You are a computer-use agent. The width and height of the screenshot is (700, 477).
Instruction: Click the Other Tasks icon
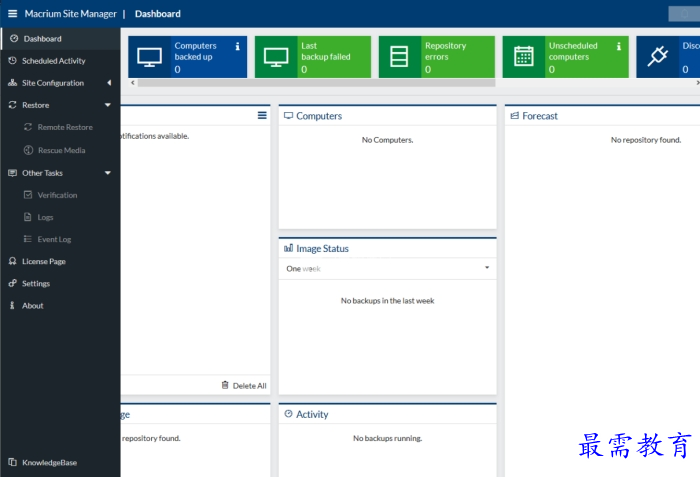point(12,173)
